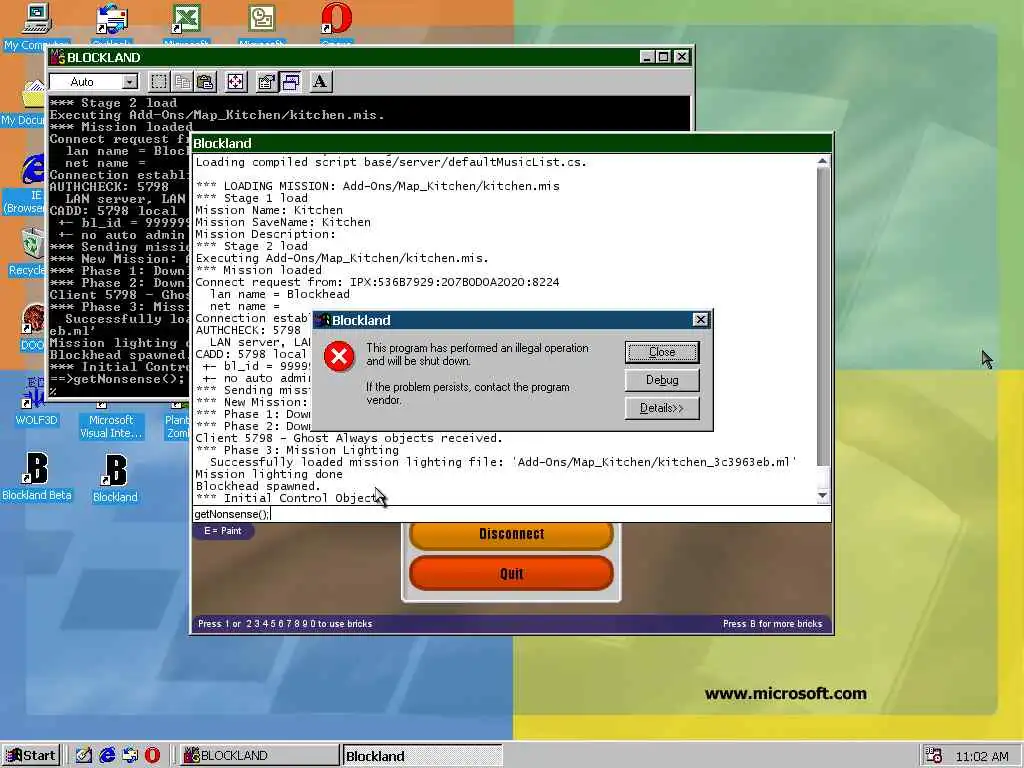Click the Debug button in error dialog
This screenshot has width=1024, height=768.
tap(662, 380)
